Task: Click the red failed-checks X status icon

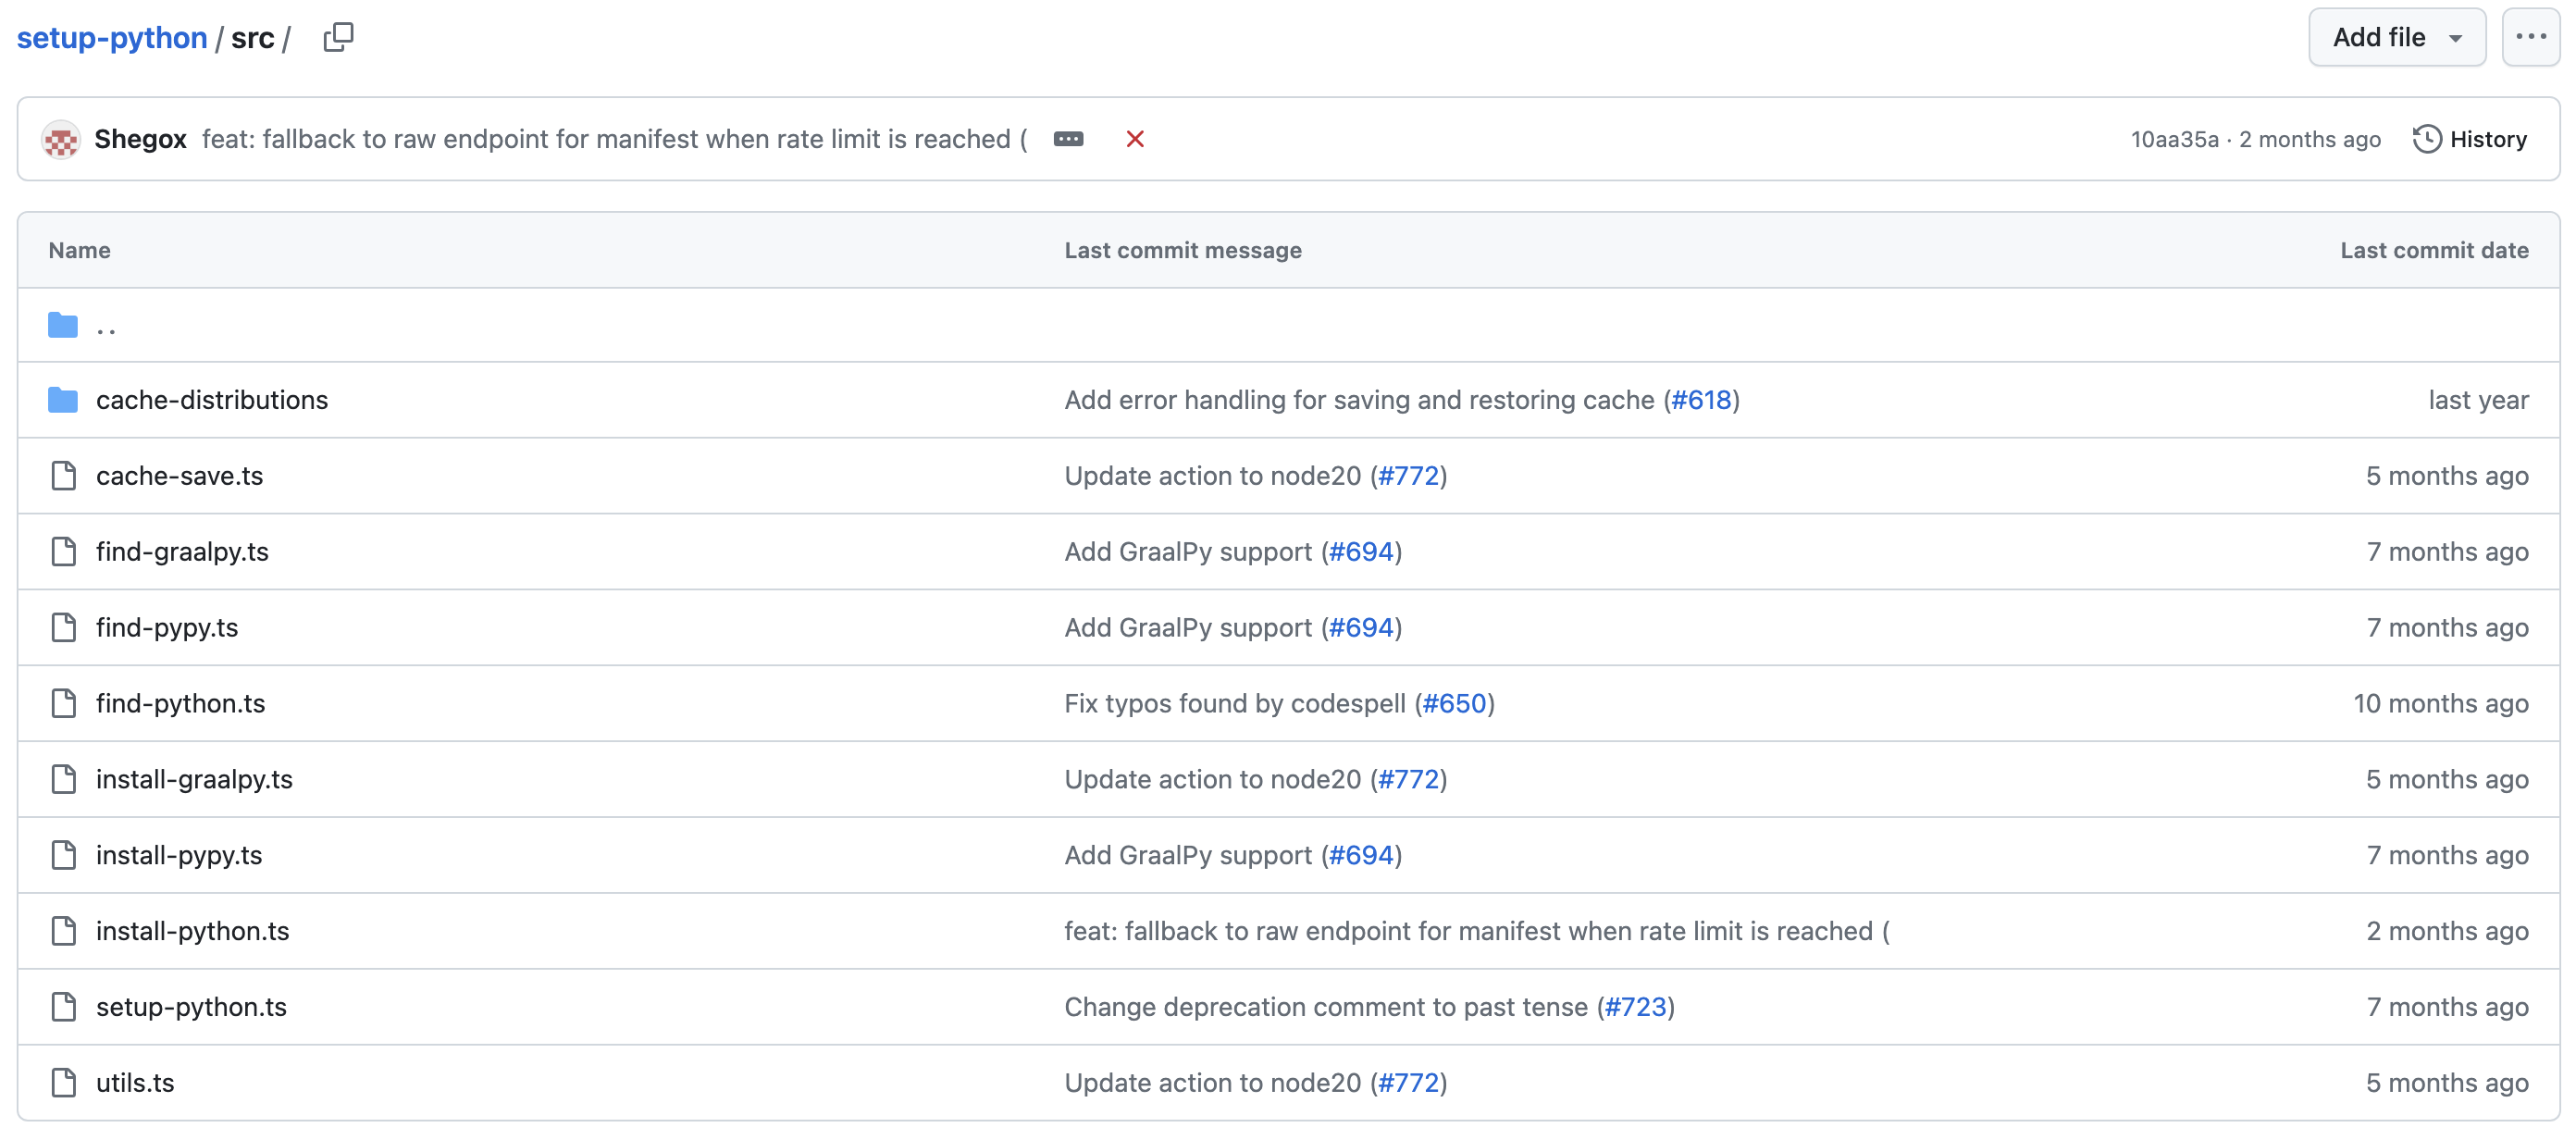Action: point(1134,139)
